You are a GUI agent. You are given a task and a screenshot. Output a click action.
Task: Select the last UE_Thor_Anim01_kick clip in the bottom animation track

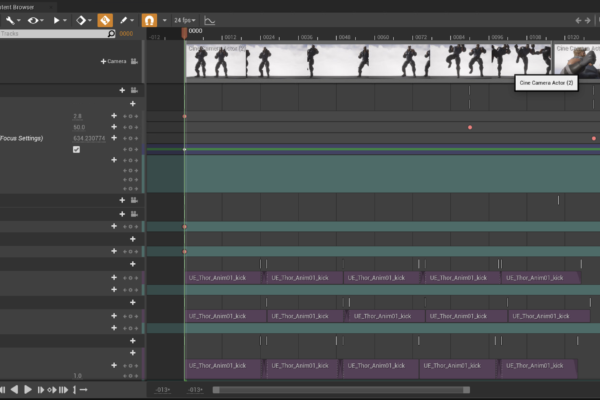(538, 368)
